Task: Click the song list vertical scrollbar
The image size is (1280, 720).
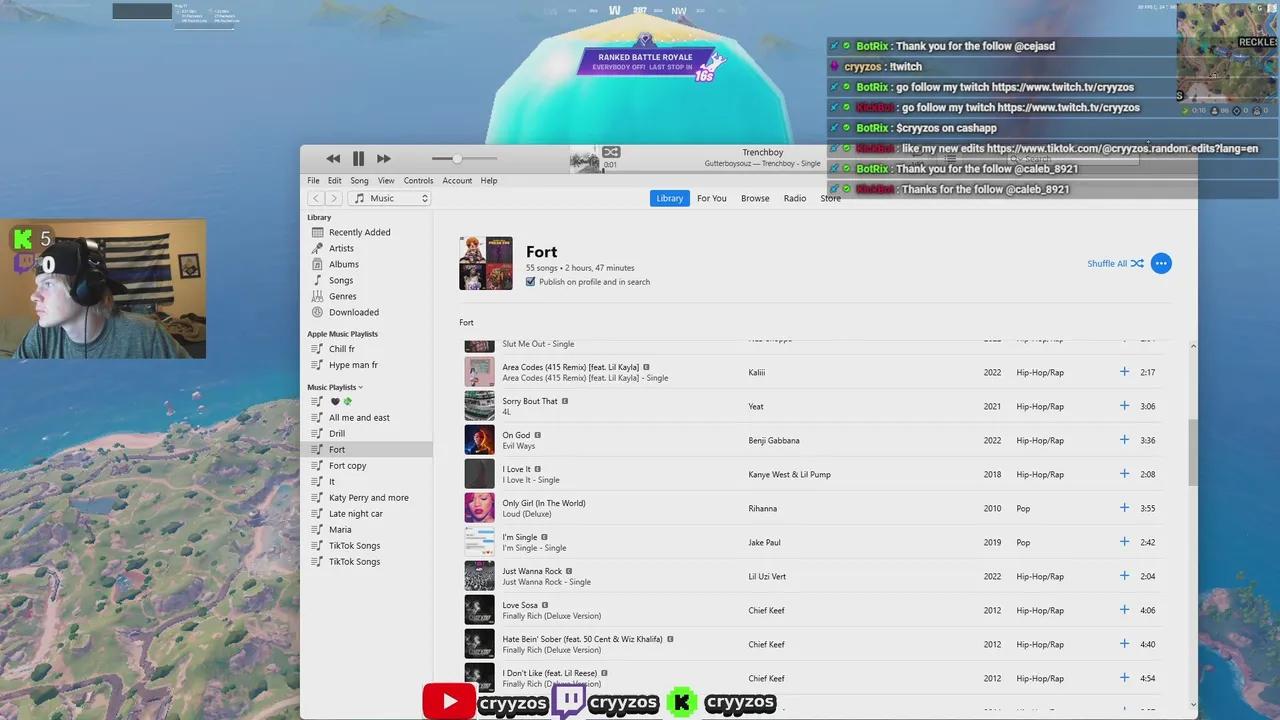Action: coord(1192,453)
